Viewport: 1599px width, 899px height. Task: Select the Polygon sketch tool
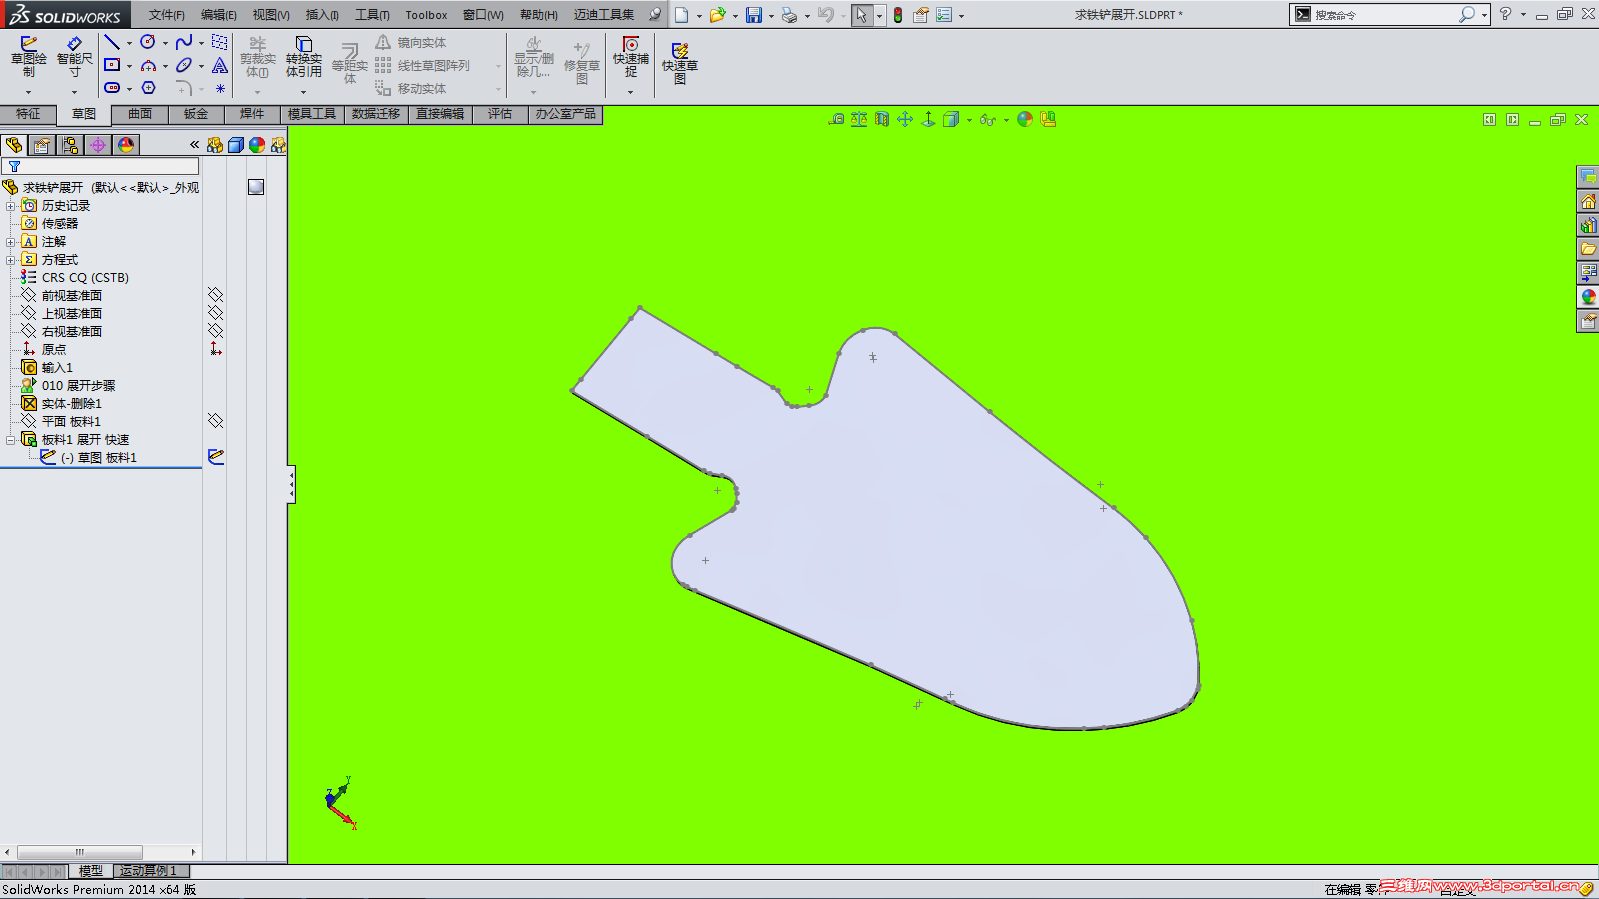(148, 88)
